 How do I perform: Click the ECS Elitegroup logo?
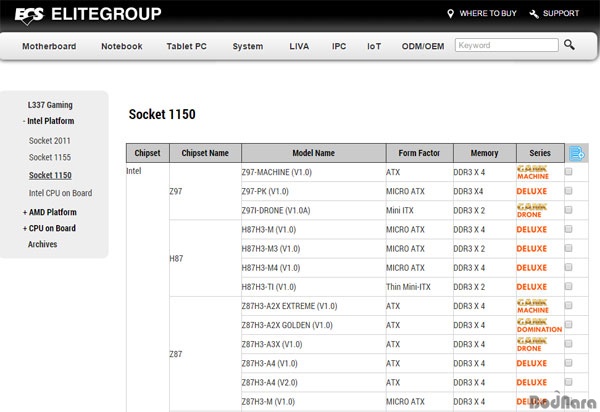coord(88,15)
